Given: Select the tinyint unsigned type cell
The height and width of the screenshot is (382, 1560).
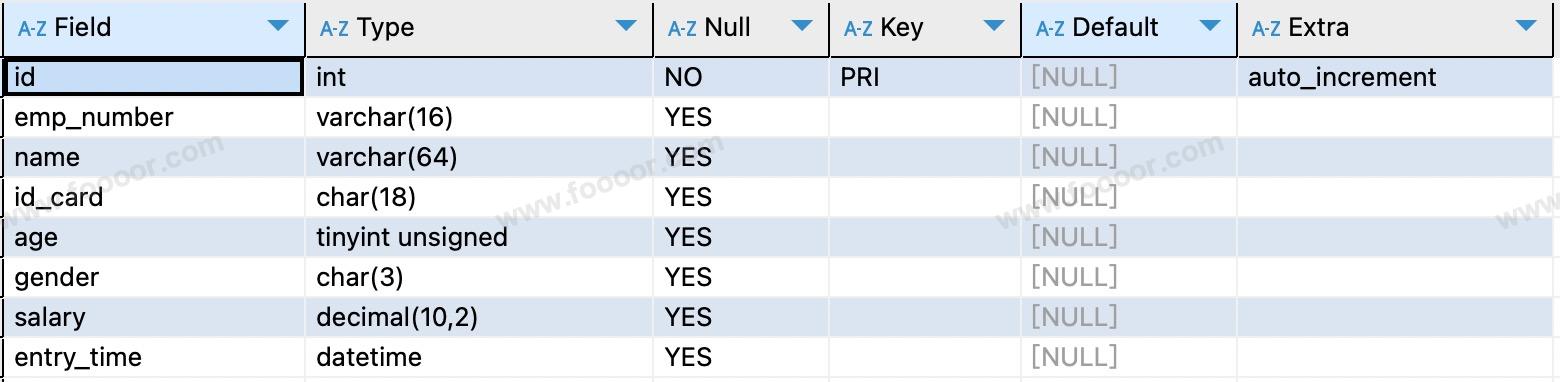Looking at the screenshot, I should click(x=479, y=237).
